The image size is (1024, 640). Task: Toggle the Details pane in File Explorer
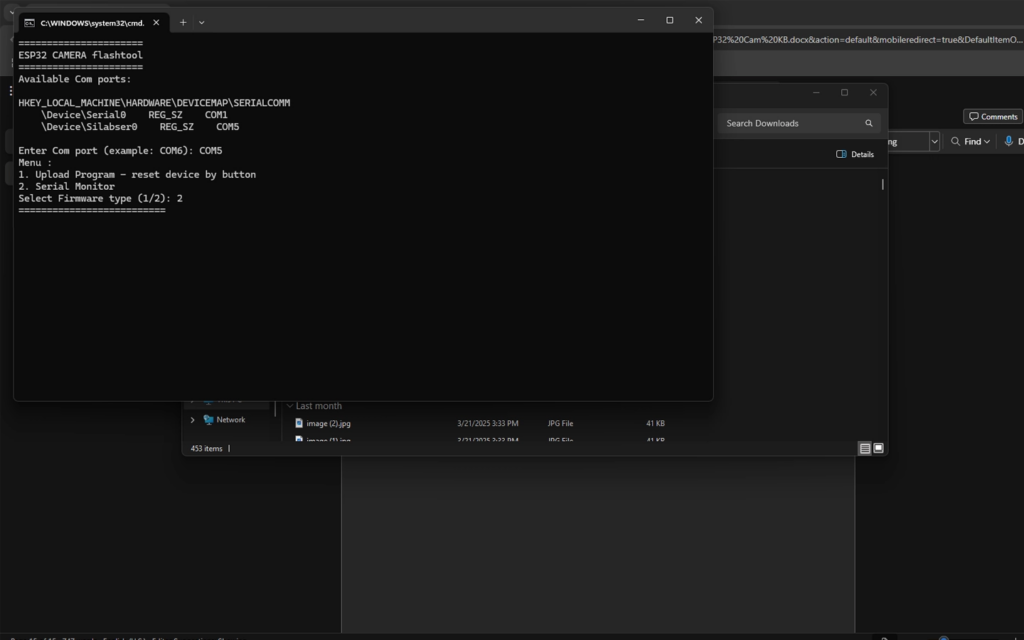[855, 154]
